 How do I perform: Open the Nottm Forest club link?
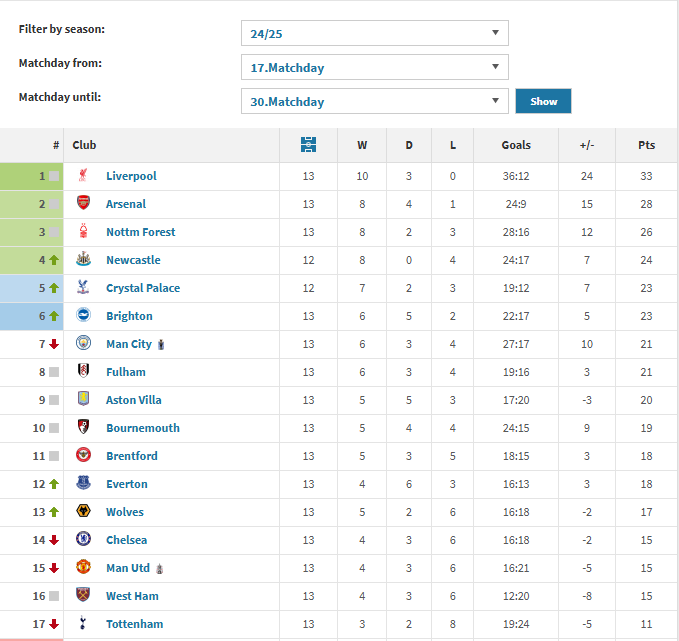tap(141, 232)
